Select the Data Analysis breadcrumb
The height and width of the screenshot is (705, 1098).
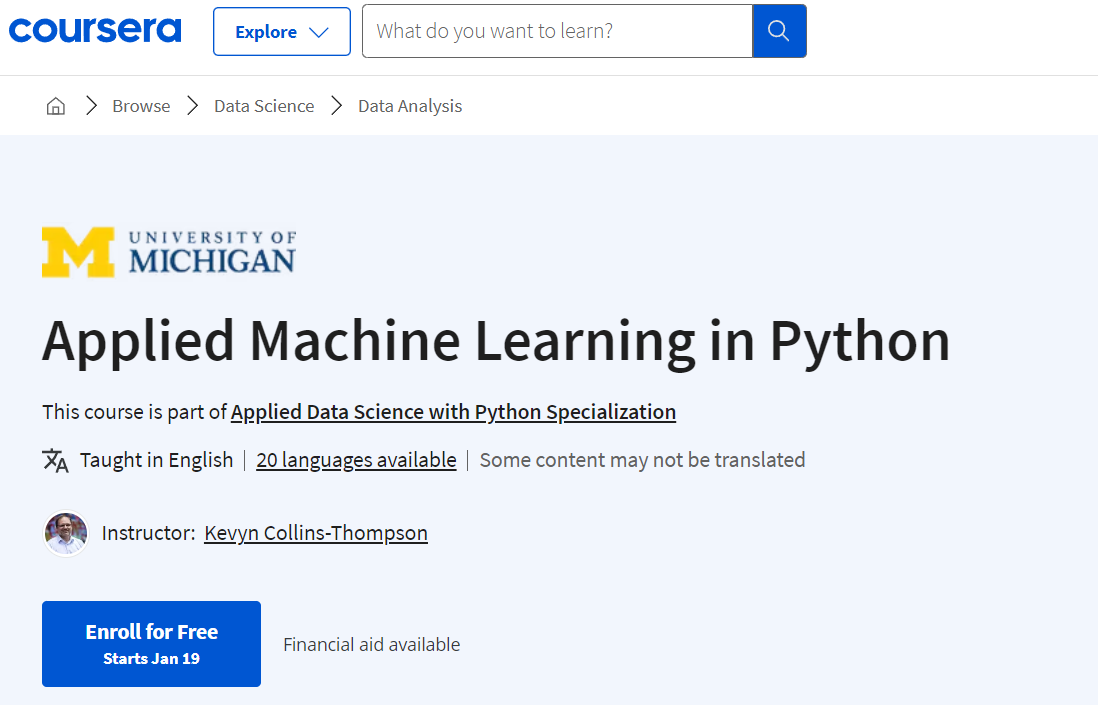coord(410,105)
